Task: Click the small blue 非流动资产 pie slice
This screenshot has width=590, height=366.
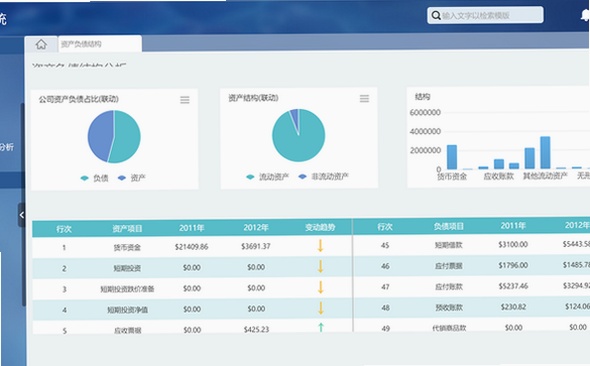Action: (x=295, y=117)
